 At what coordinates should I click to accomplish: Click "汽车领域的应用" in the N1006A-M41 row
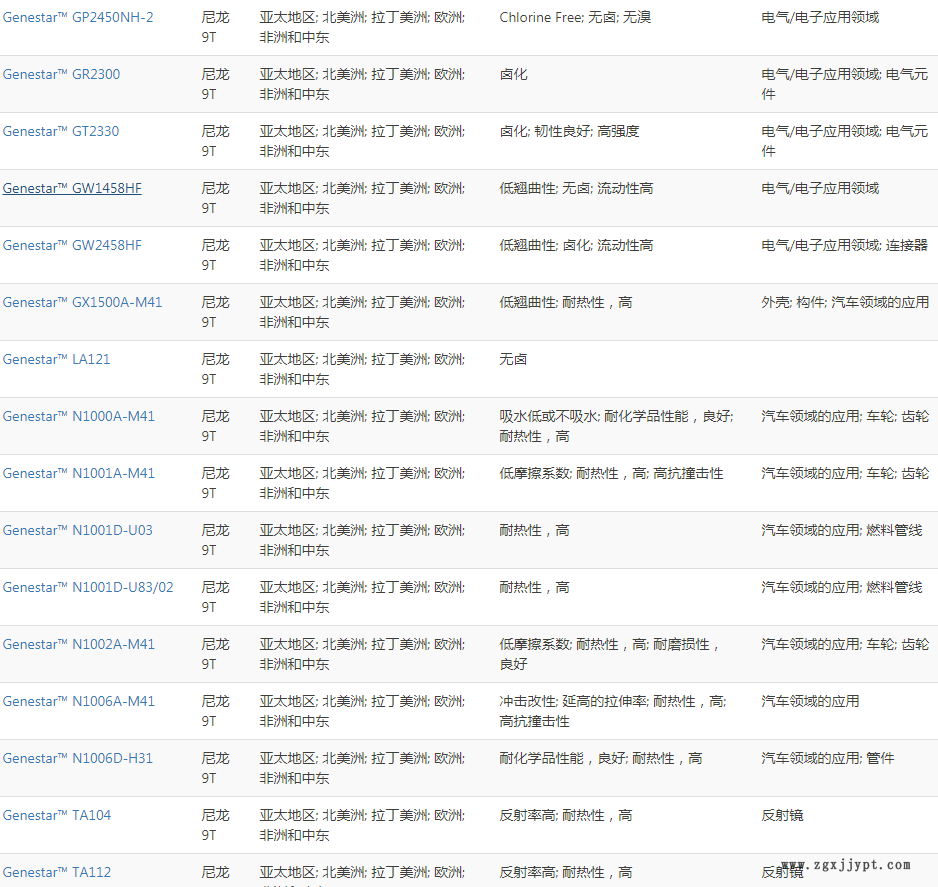pyautogui.click(x=810, y=701)
